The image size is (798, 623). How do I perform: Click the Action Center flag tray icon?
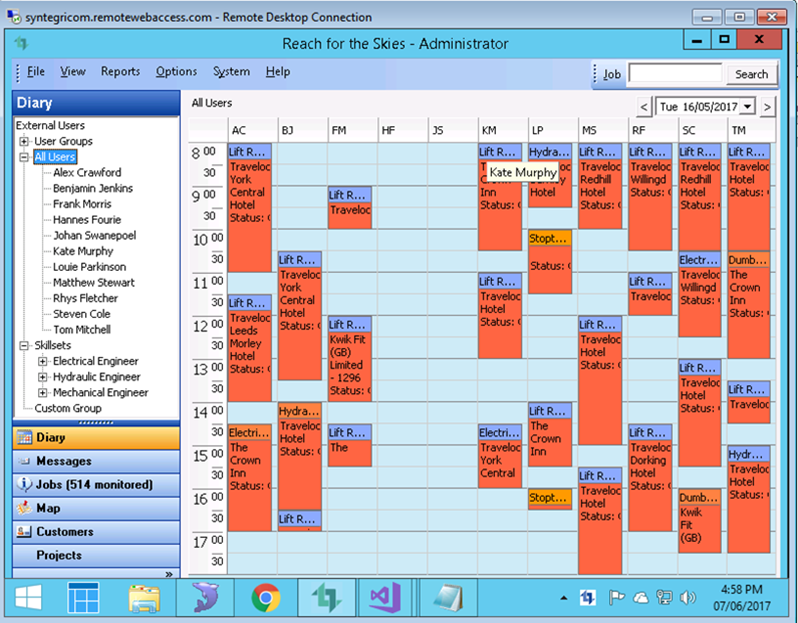[616, 598]
